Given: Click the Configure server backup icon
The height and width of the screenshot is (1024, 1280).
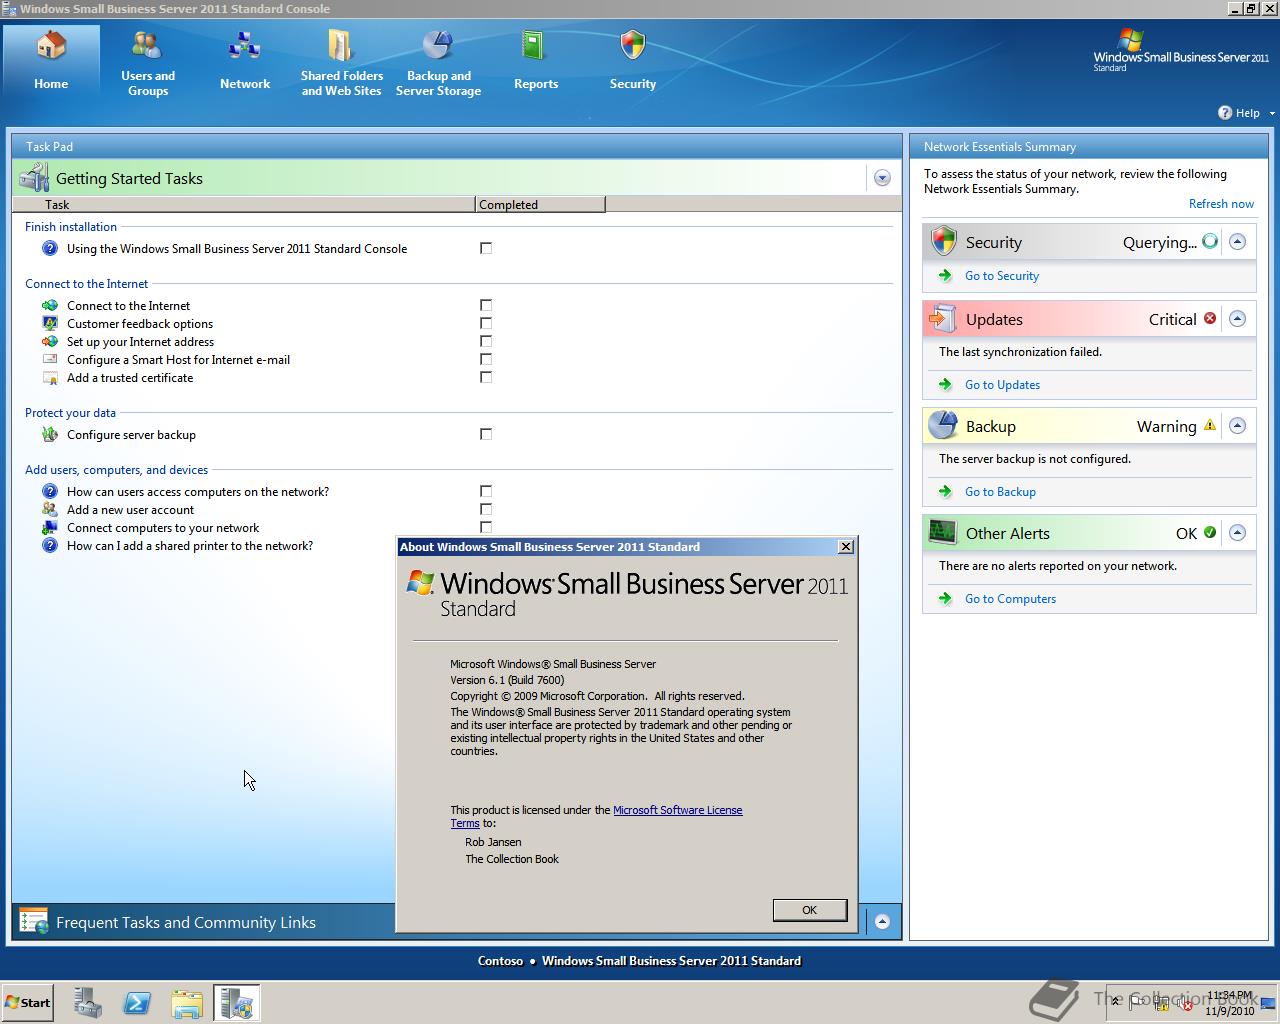Looking at the screenshot, I should pos(50,435).
